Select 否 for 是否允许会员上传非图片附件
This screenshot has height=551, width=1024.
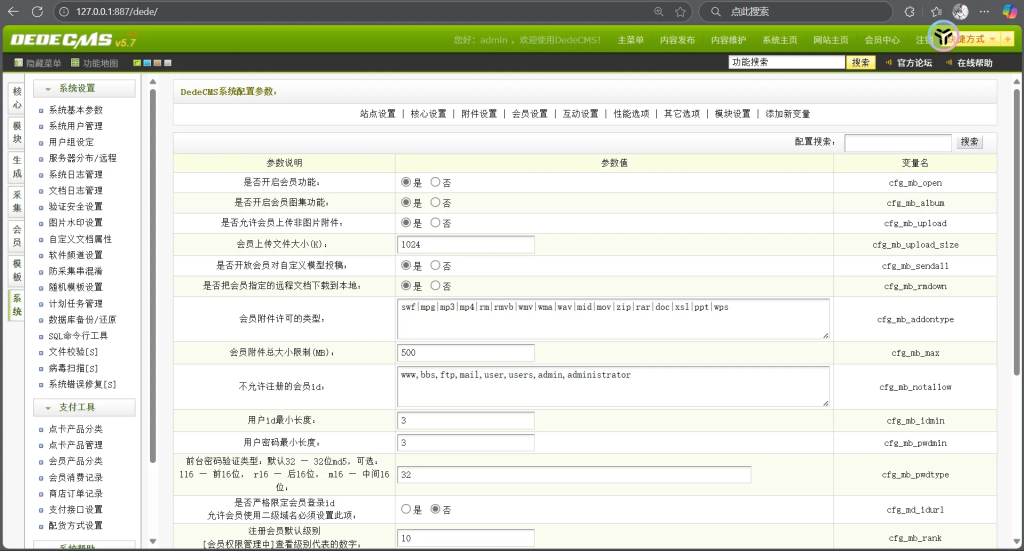click(x=435, y=223)
